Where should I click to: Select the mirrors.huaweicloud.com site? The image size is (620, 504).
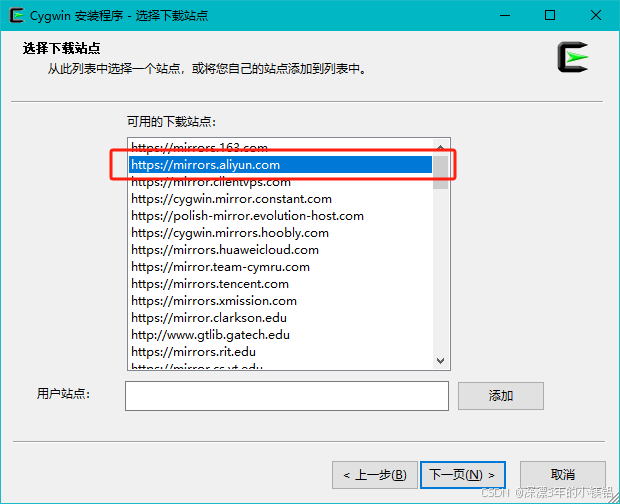[280, 250]
